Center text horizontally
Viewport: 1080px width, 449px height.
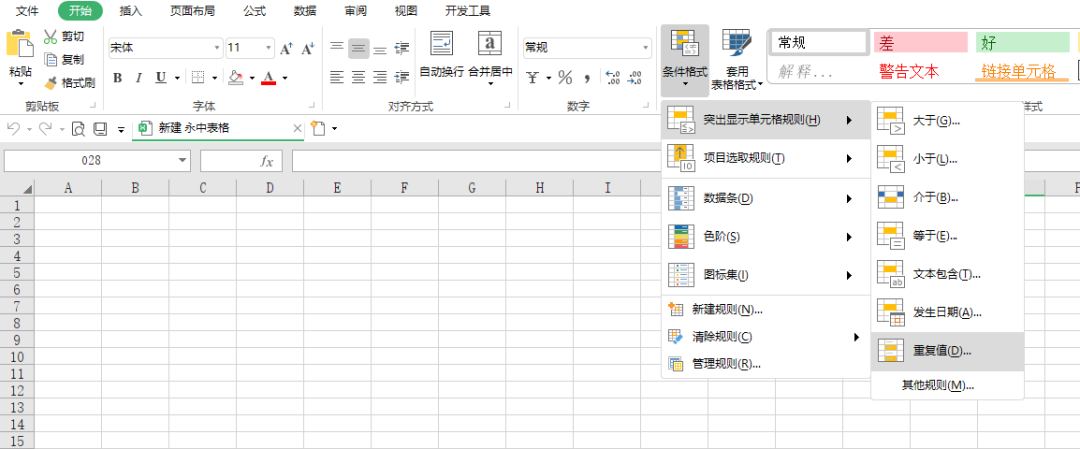pos(358,77)
